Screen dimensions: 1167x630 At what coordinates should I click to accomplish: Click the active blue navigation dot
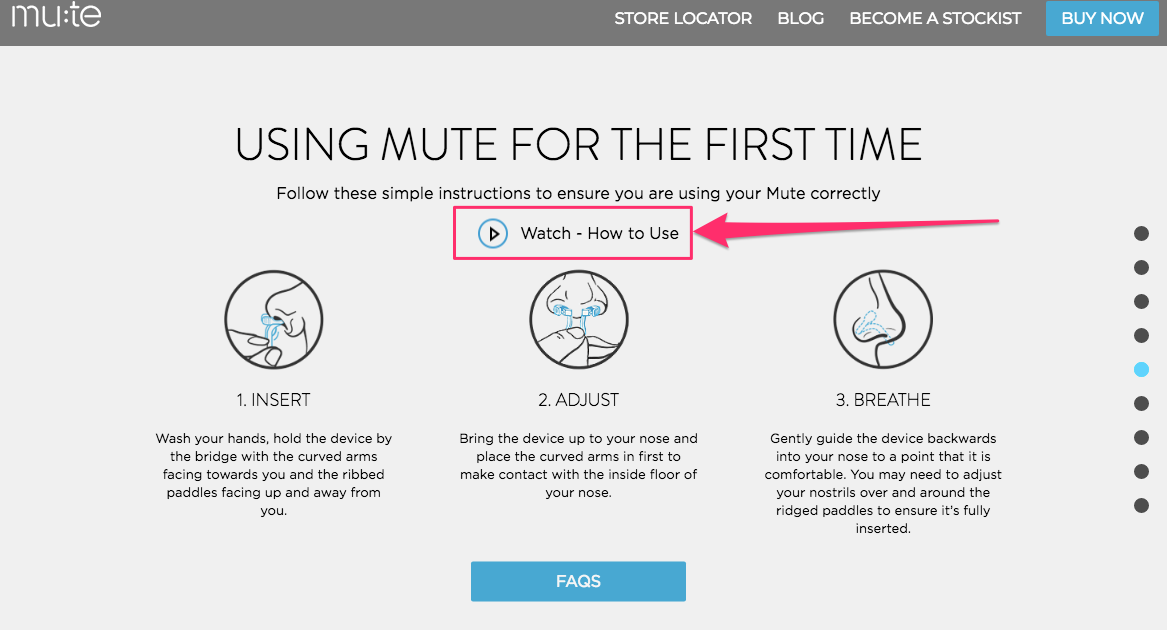tap(1141, 369)
